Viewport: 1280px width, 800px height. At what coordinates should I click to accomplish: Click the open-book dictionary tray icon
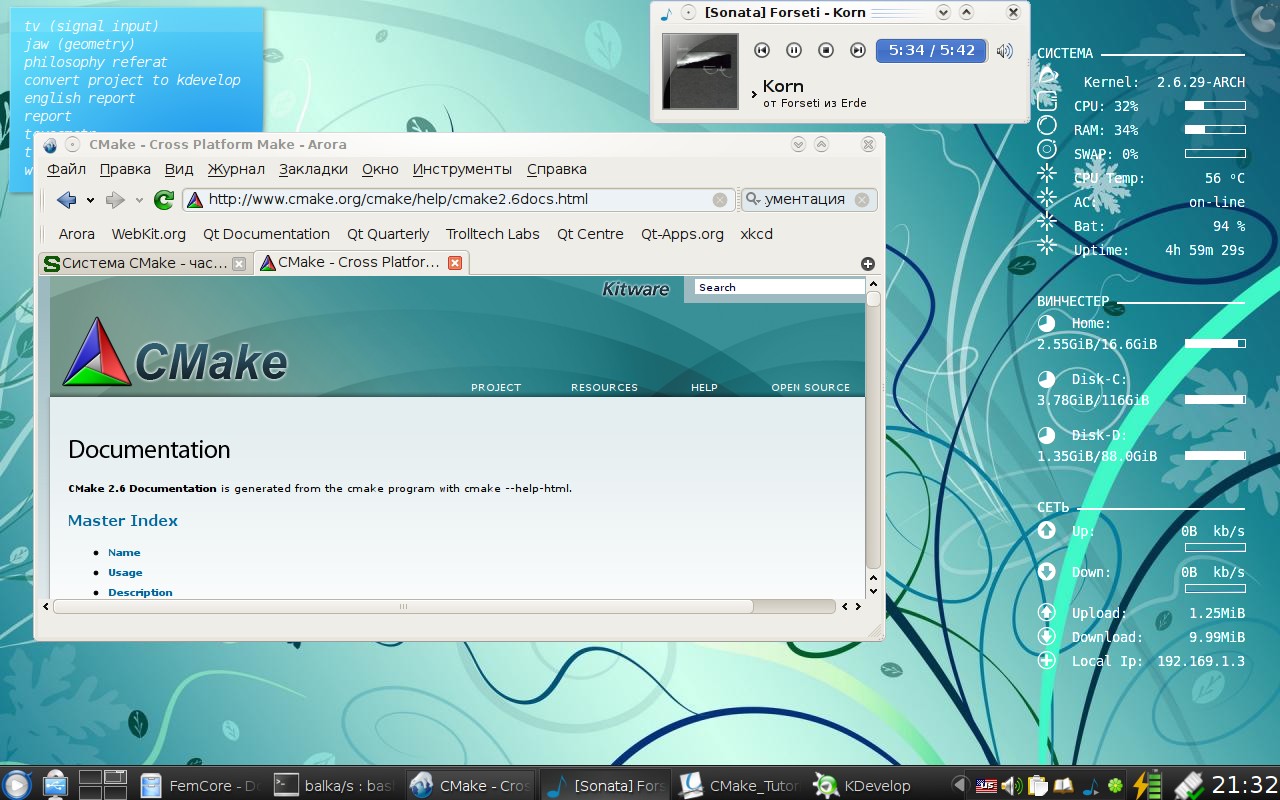(1063, 785)
